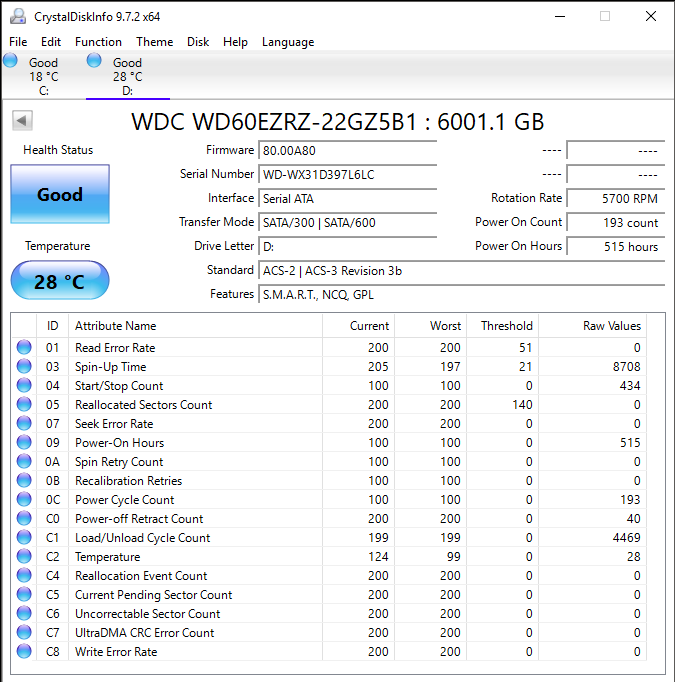The width and height of the screenshot is (675, 682).
Task: Click the Health Status label
Action: [x=58, y=150]
